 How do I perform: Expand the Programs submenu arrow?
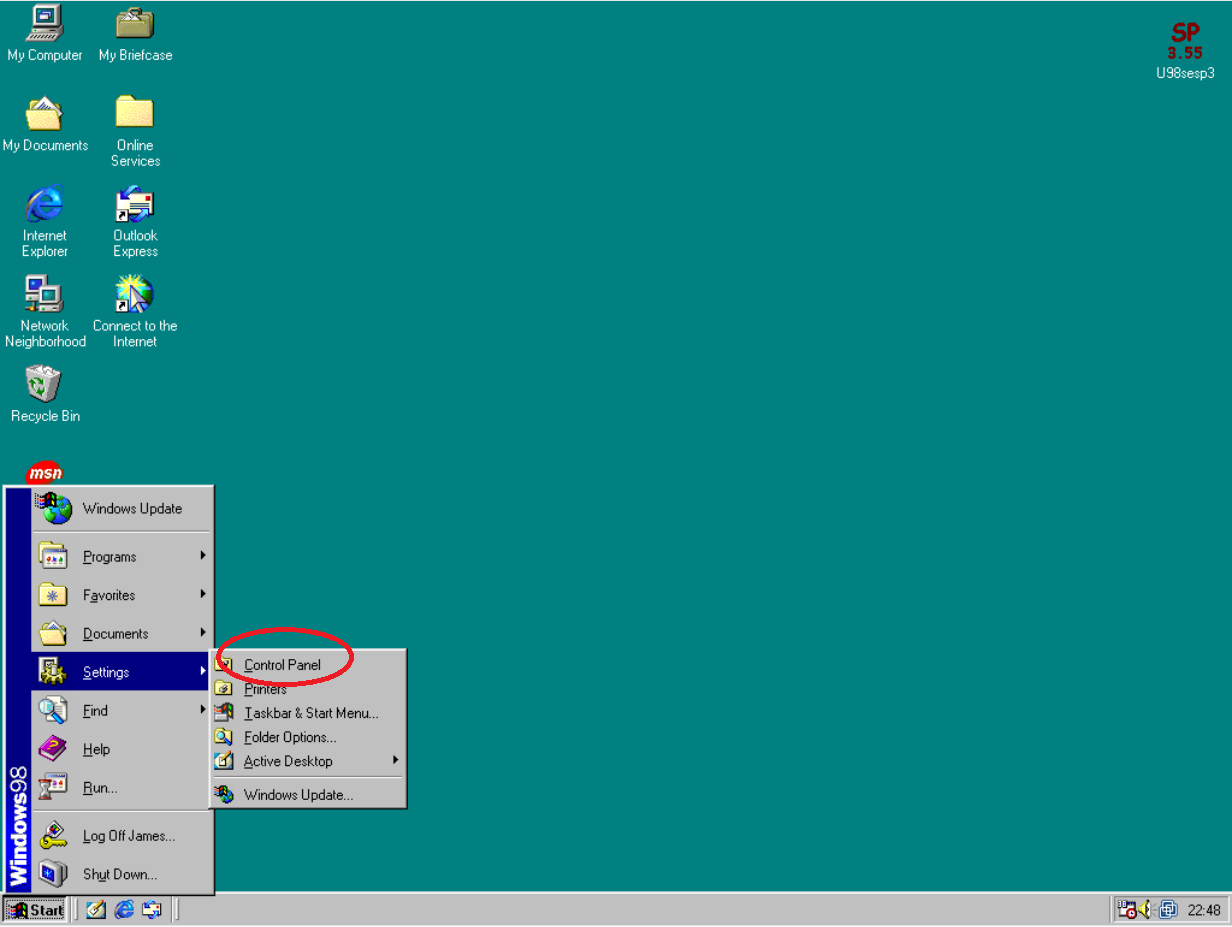tap(203, 556)
